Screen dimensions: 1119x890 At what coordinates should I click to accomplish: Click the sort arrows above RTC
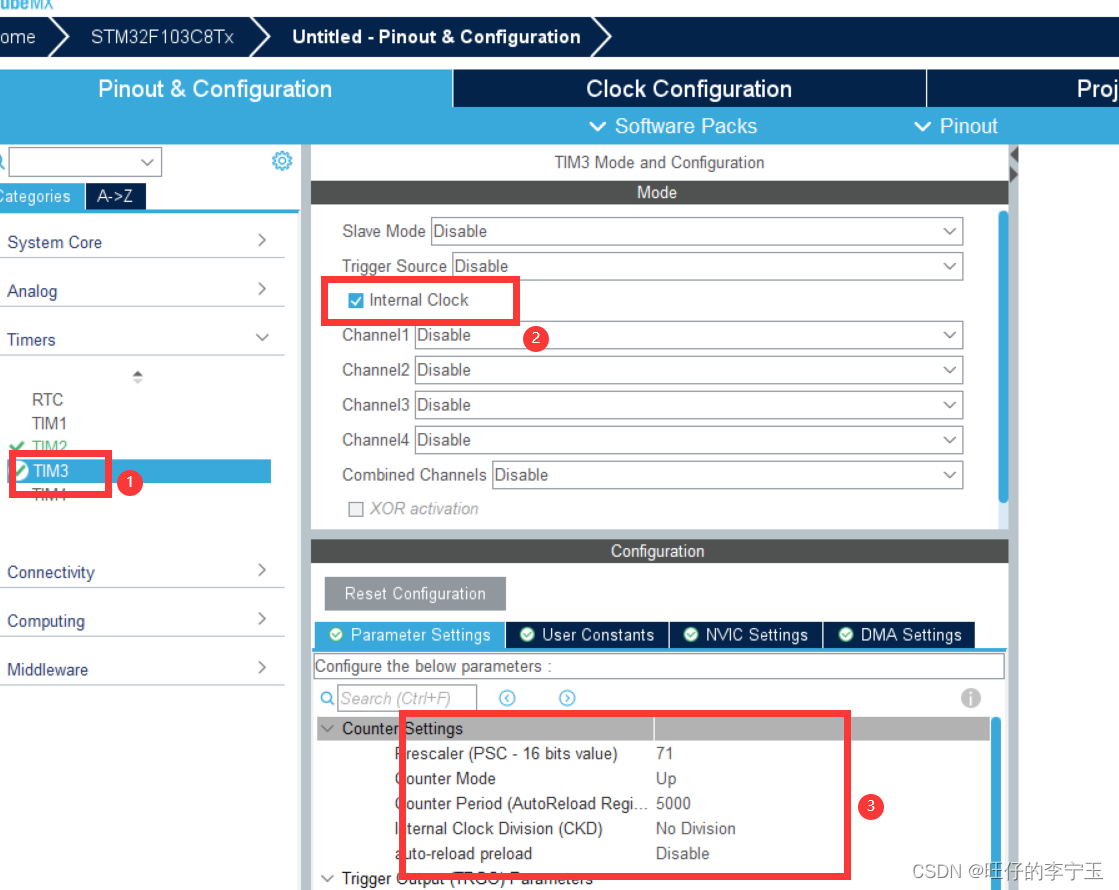click(x=138, y=377)
